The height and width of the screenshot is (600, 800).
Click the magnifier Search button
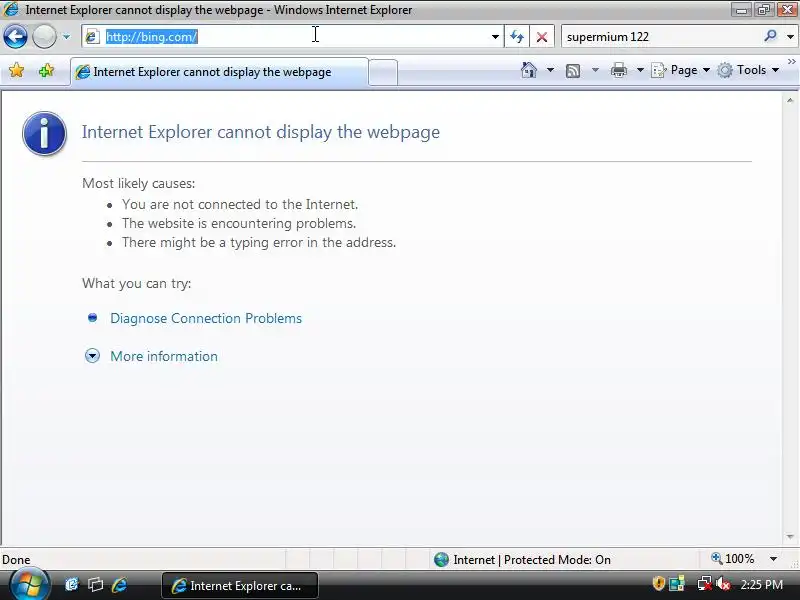click(x=770, y=36)
